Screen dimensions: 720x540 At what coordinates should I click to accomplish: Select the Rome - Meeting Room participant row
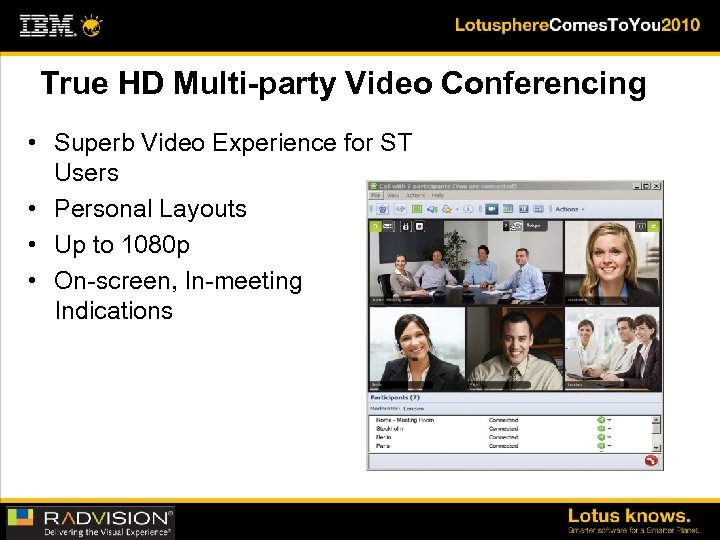[x=512, y=420]
